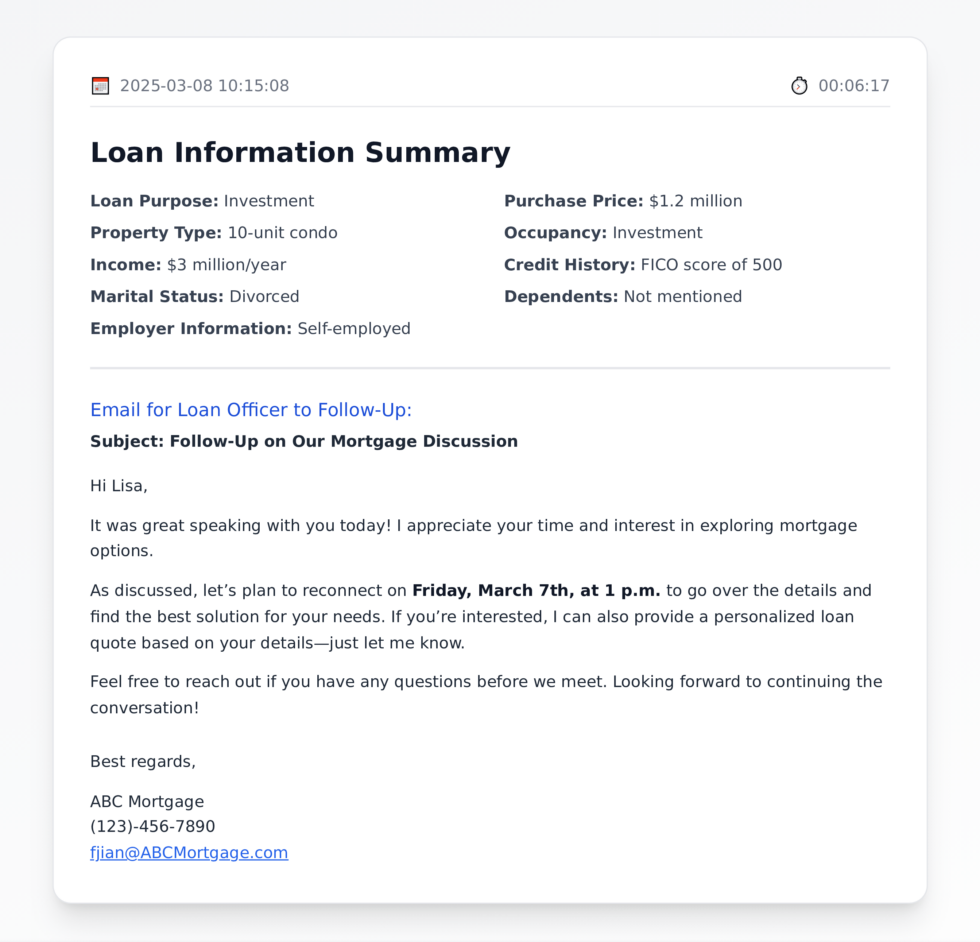Click the calendar icon beside the date

100,86
